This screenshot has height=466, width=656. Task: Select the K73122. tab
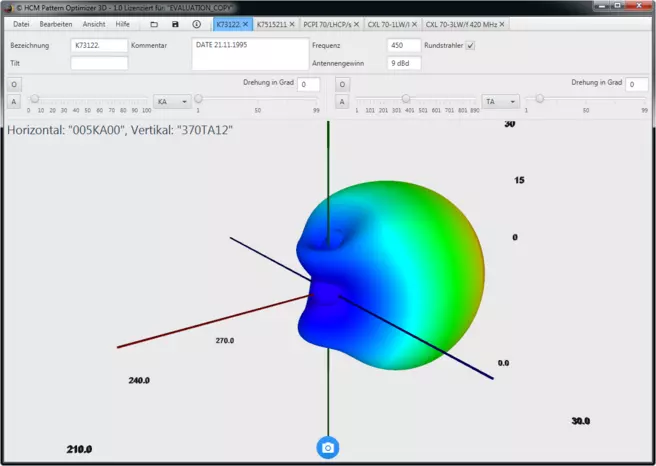tap(228, 24)
